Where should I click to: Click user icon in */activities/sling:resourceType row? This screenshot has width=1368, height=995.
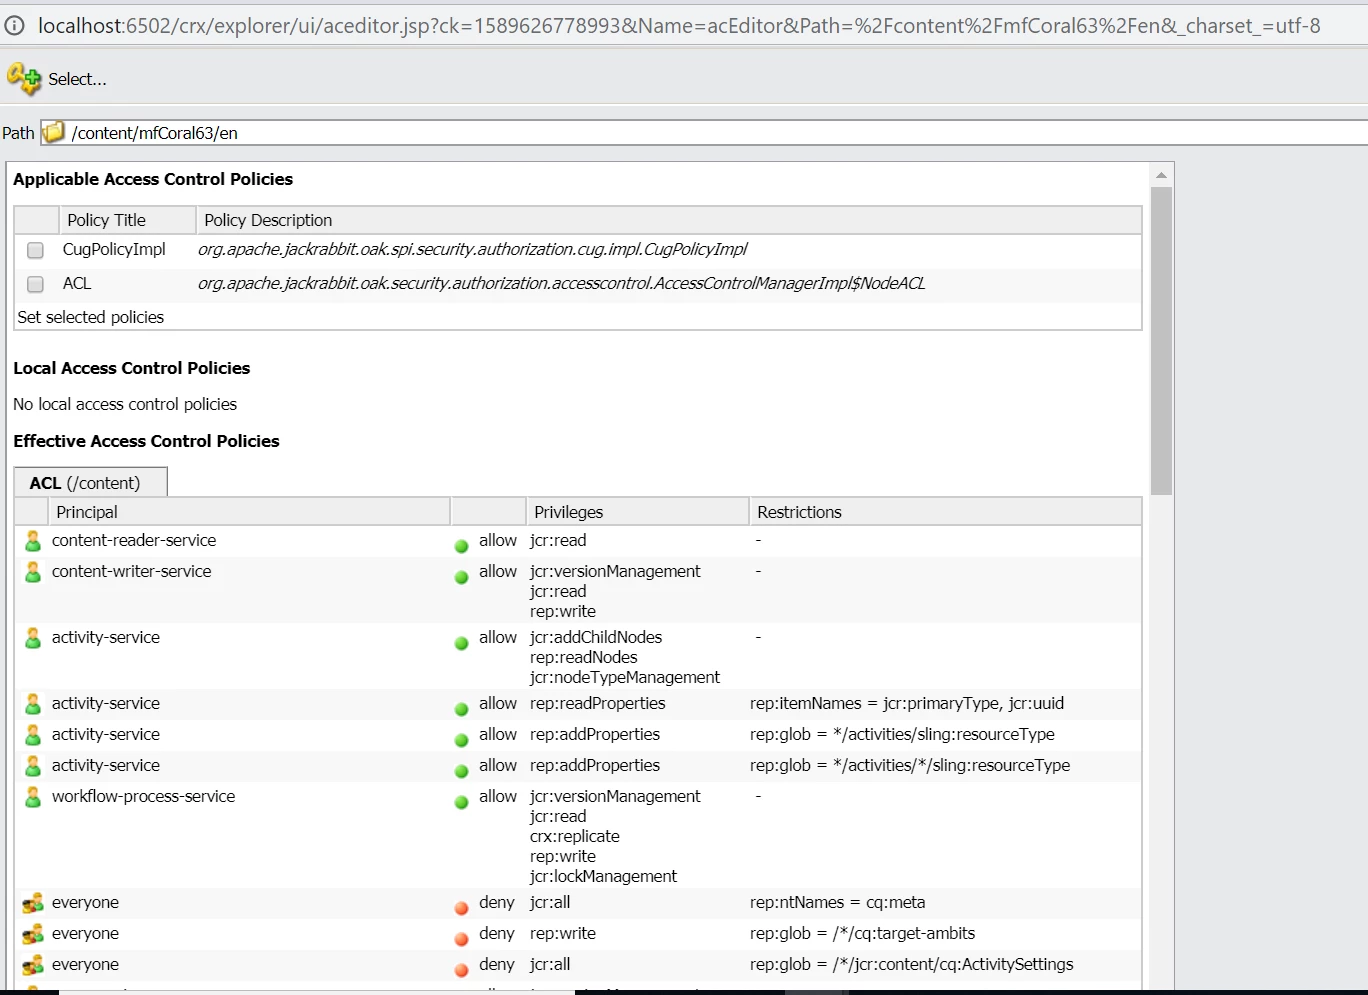(x=33, y=735)
